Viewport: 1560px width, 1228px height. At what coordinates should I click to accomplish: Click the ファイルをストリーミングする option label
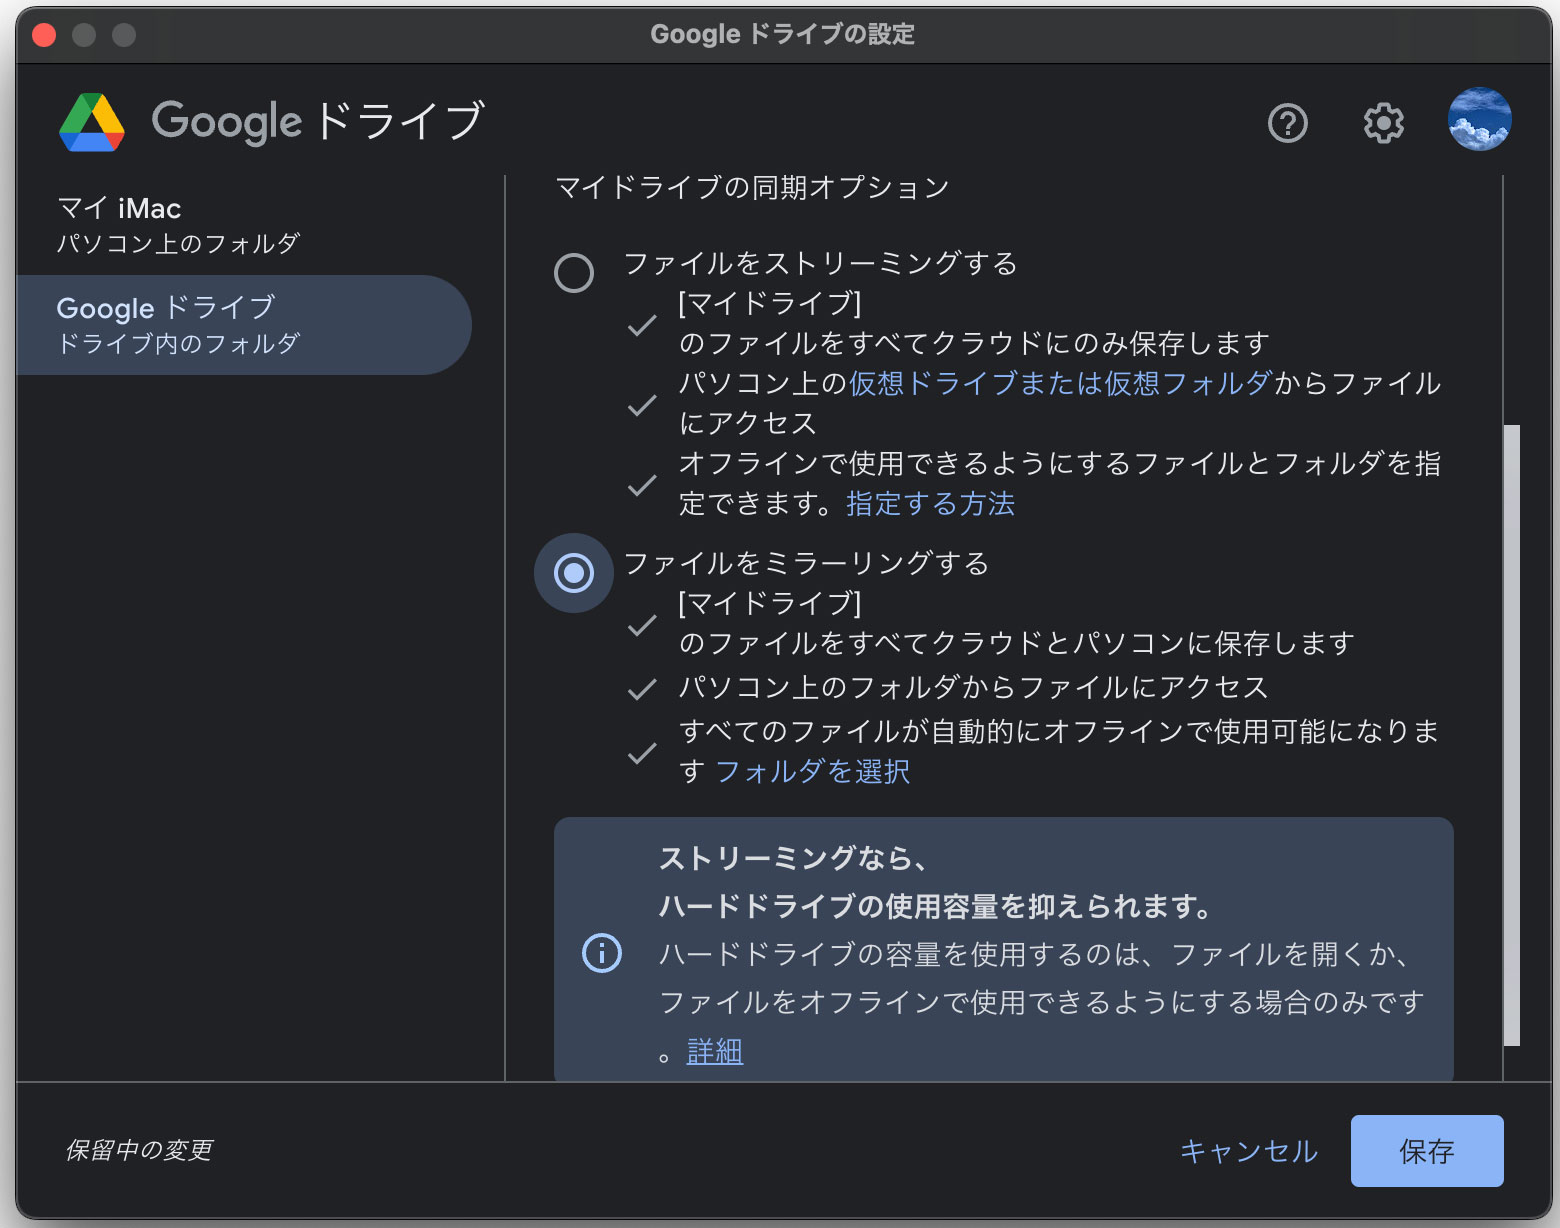tap(821, 263)
